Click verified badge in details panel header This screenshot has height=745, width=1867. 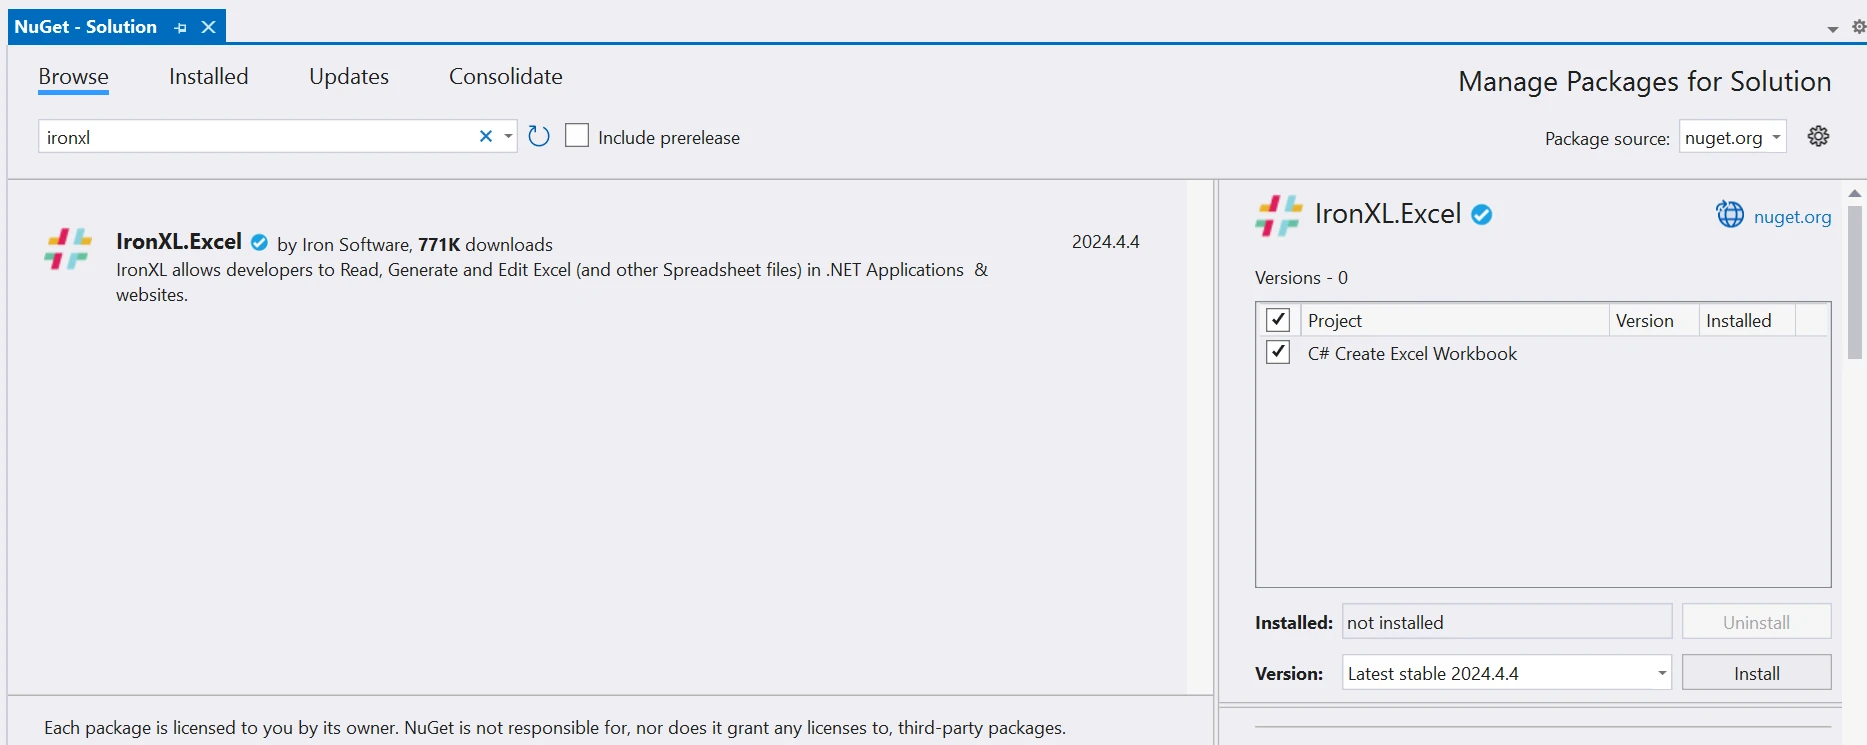point(1482,214)
